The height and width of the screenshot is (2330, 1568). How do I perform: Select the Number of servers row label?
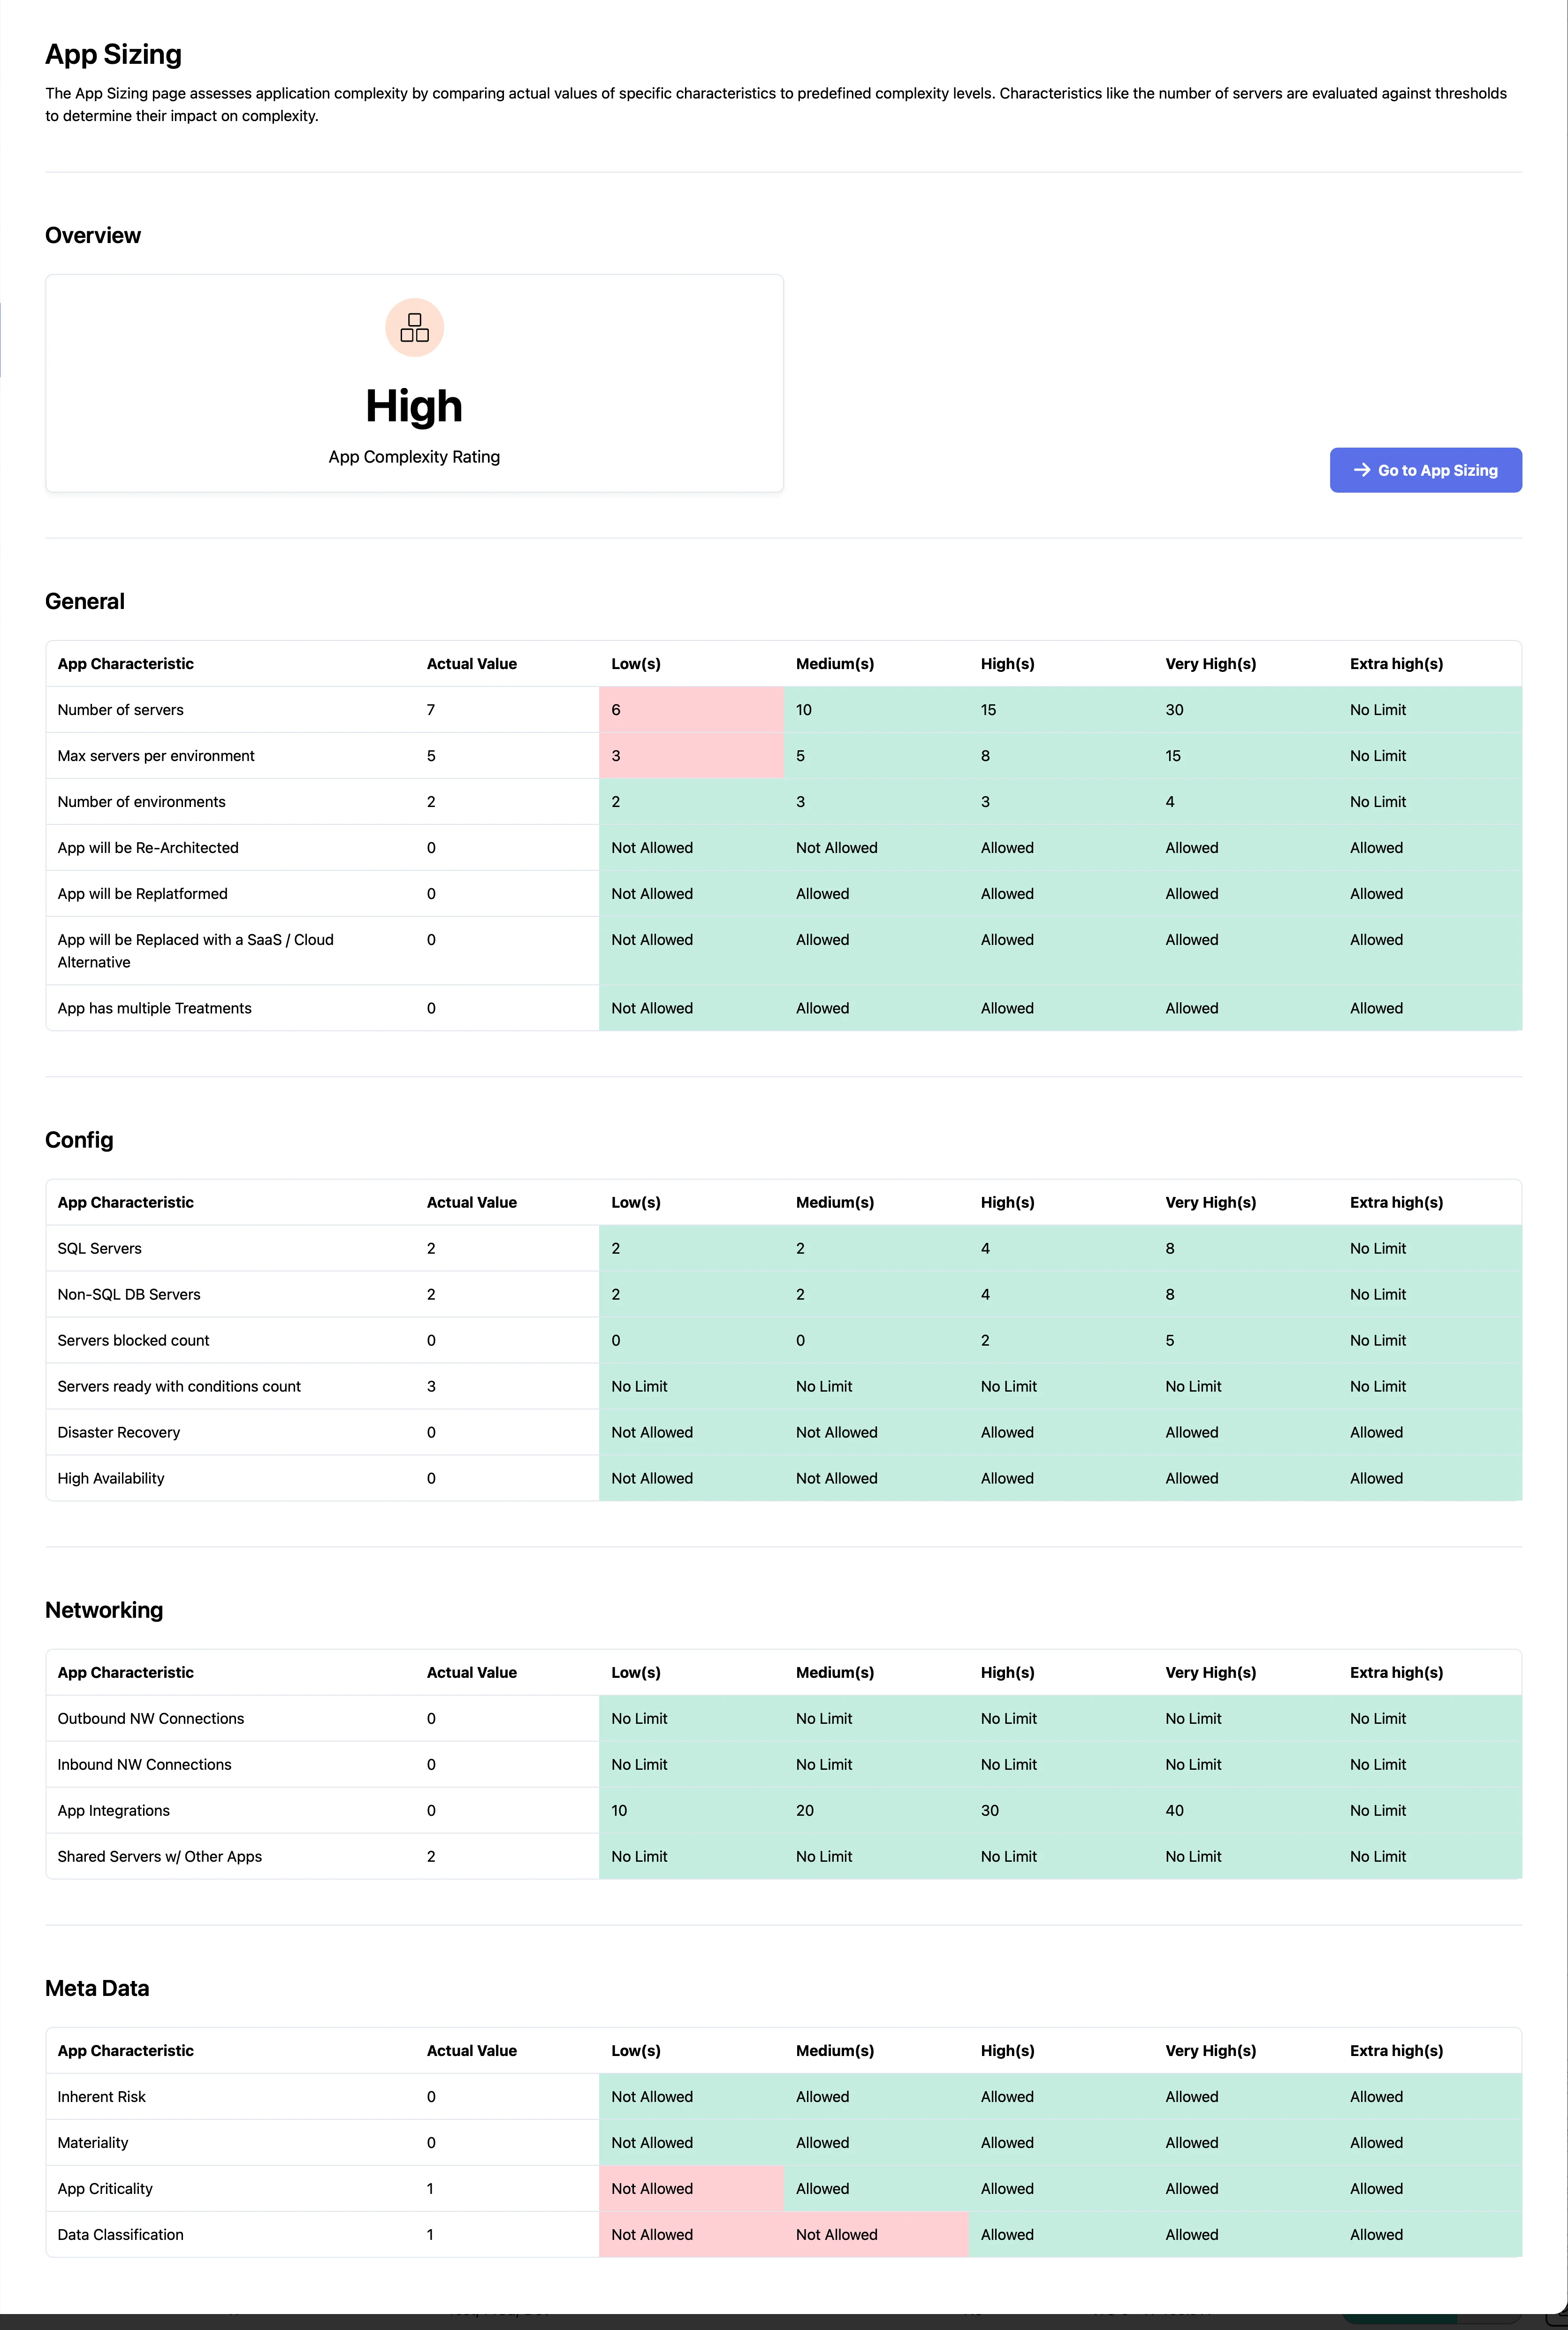[120, 710]
